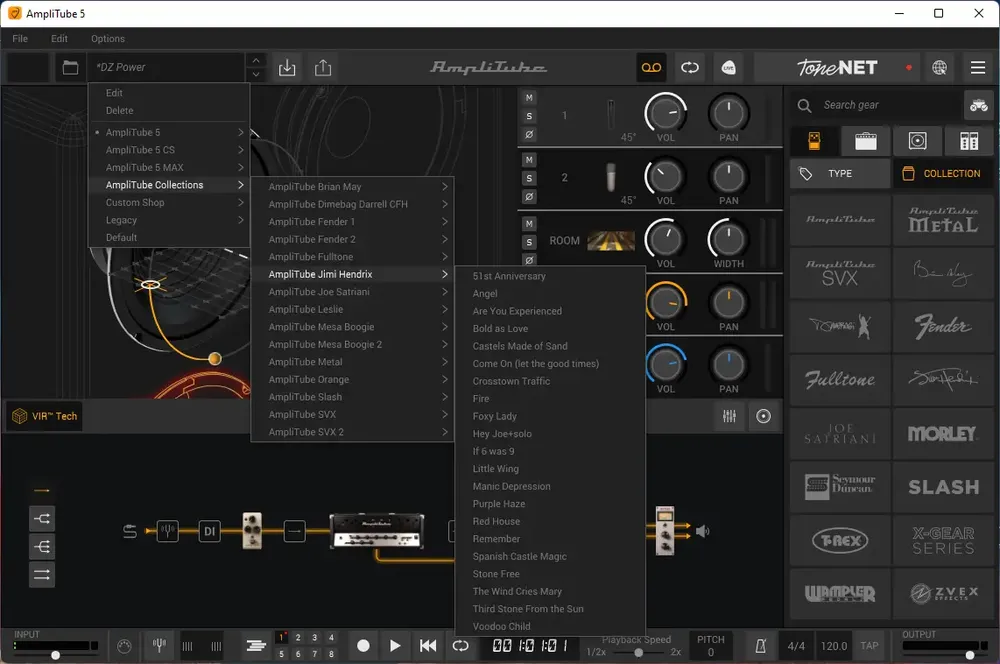Screen dimensions: 1000x664
Task: Switch to the COLLECTION filter button
Action: pos(943,173)
